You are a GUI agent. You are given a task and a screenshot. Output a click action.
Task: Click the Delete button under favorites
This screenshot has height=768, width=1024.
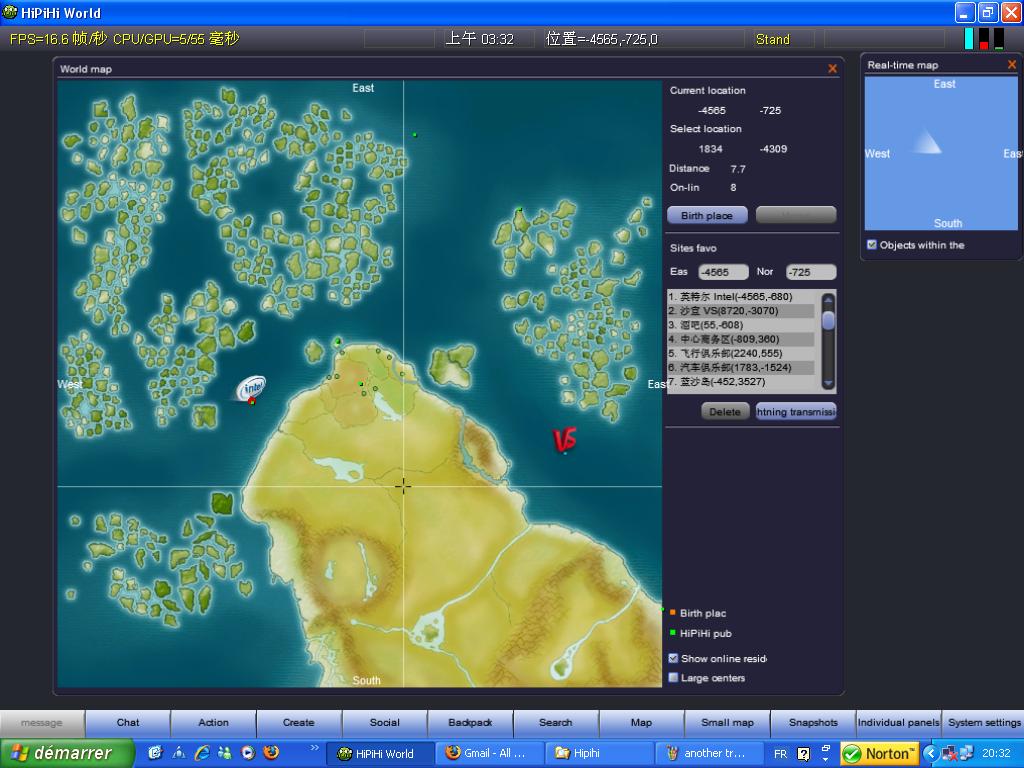pyautogui.click(x=725, y=411)
